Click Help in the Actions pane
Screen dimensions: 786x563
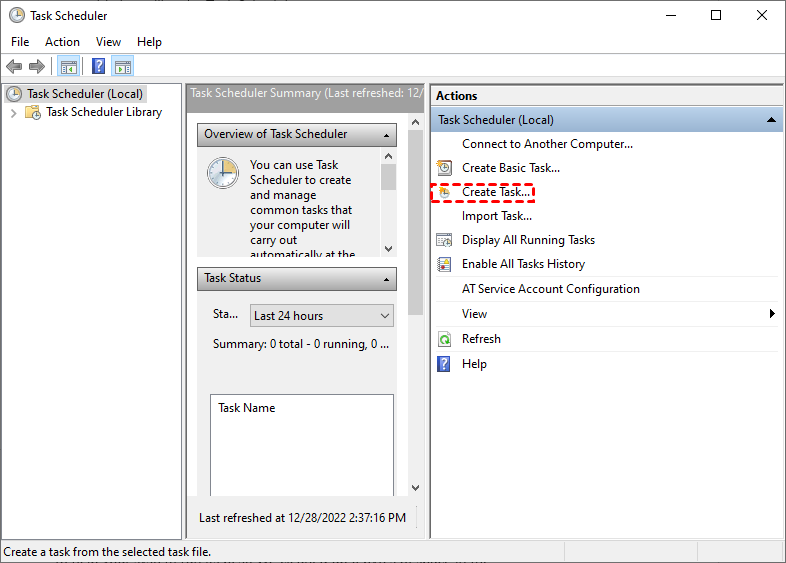pos(474,364)
